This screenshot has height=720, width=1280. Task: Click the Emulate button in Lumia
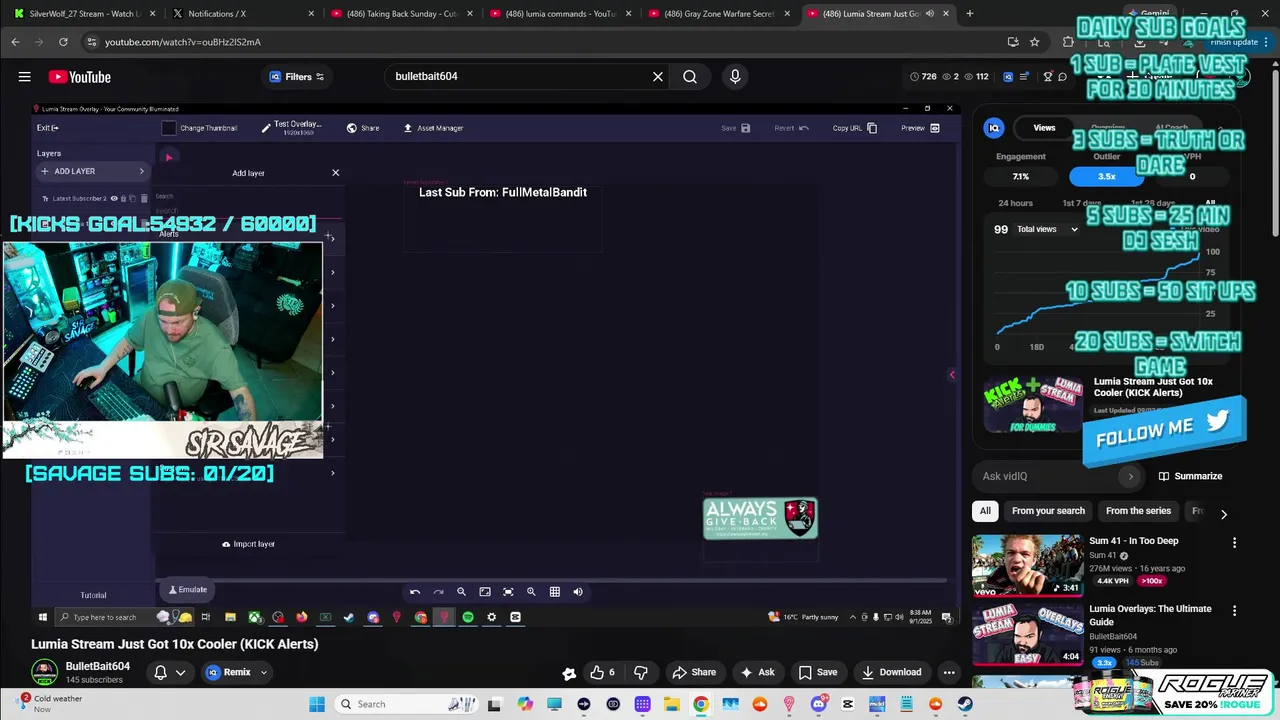click(187, 590)
